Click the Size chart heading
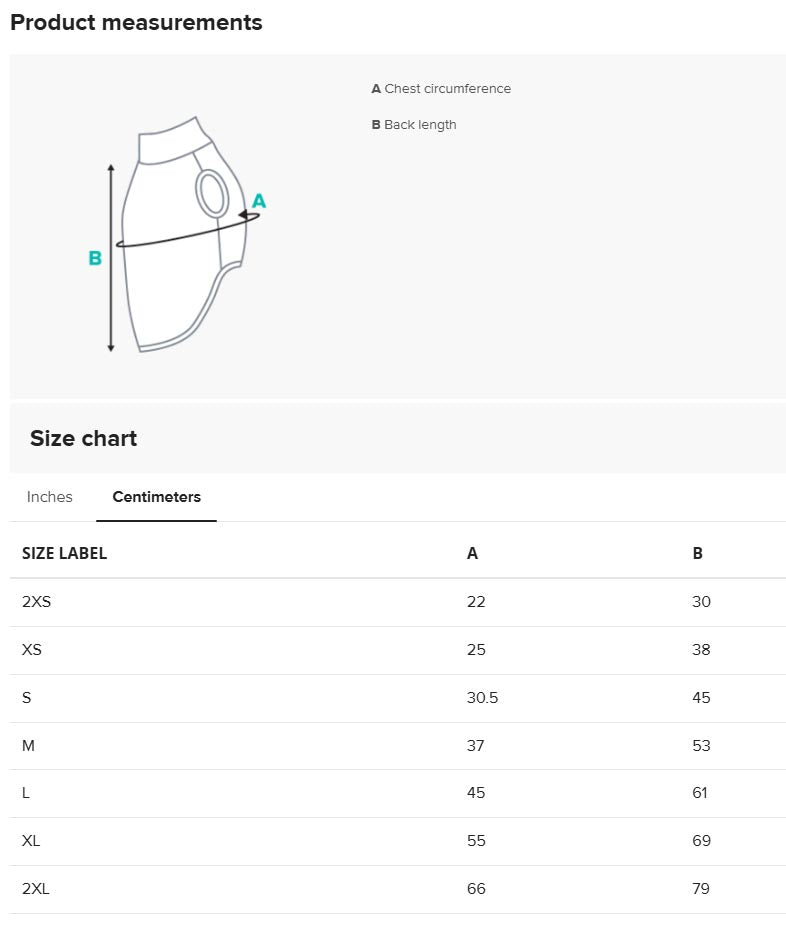The height and width of the screenshot is (946, 786). click(84, 438)
